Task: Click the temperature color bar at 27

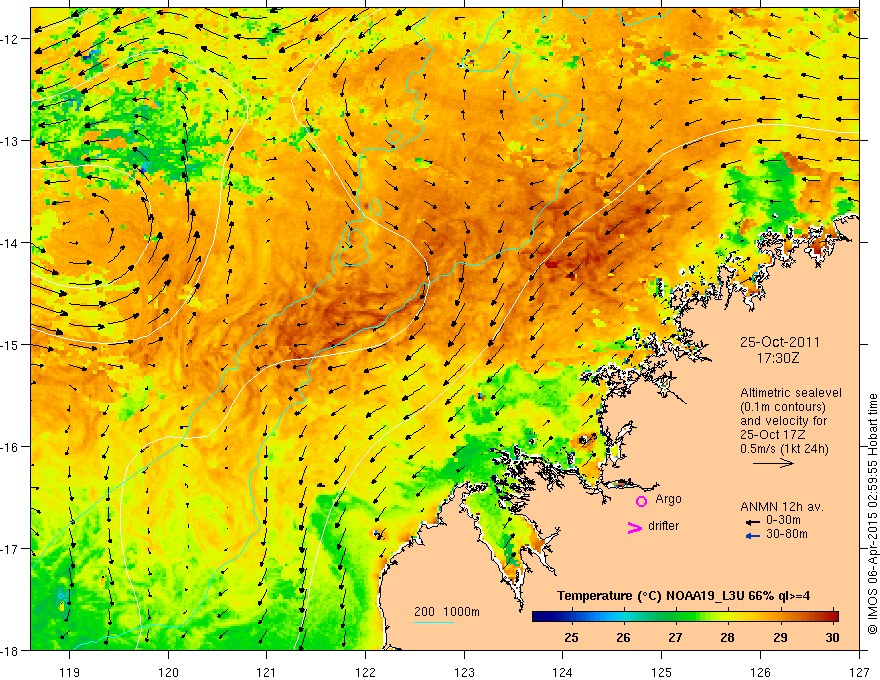Action: 675,617
